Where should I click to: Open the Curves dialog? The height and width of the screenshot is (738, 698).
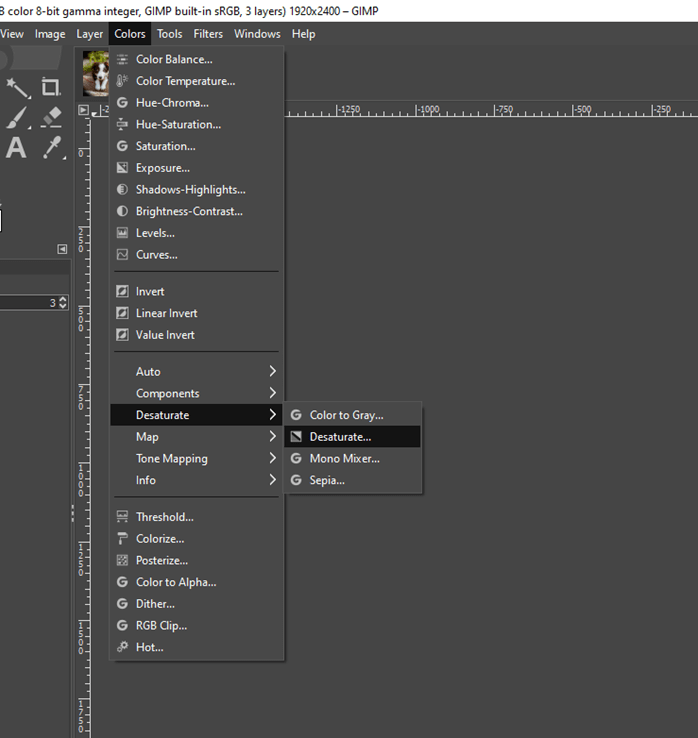click(x=197, y=254)
